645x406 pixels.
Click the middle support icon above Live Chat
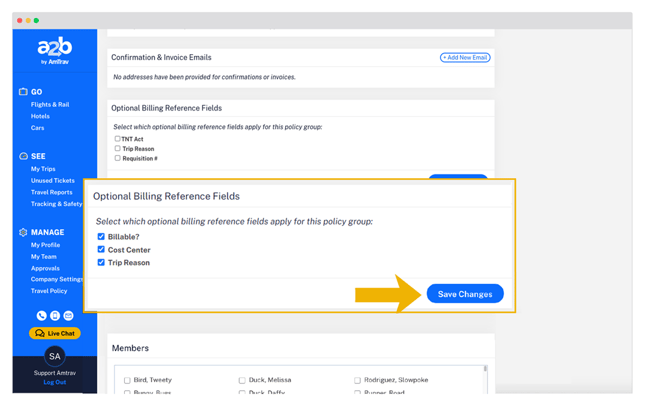[55, 316]
